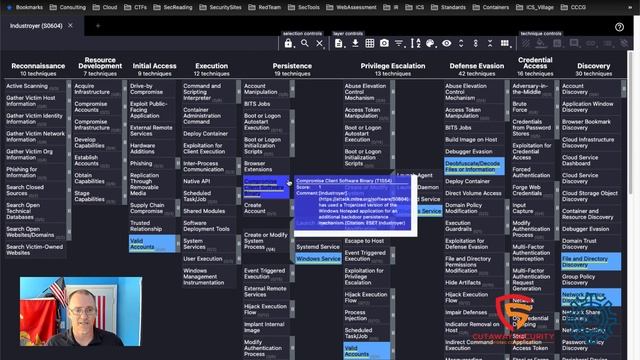Download the layer as JSON

click(355, 43)
